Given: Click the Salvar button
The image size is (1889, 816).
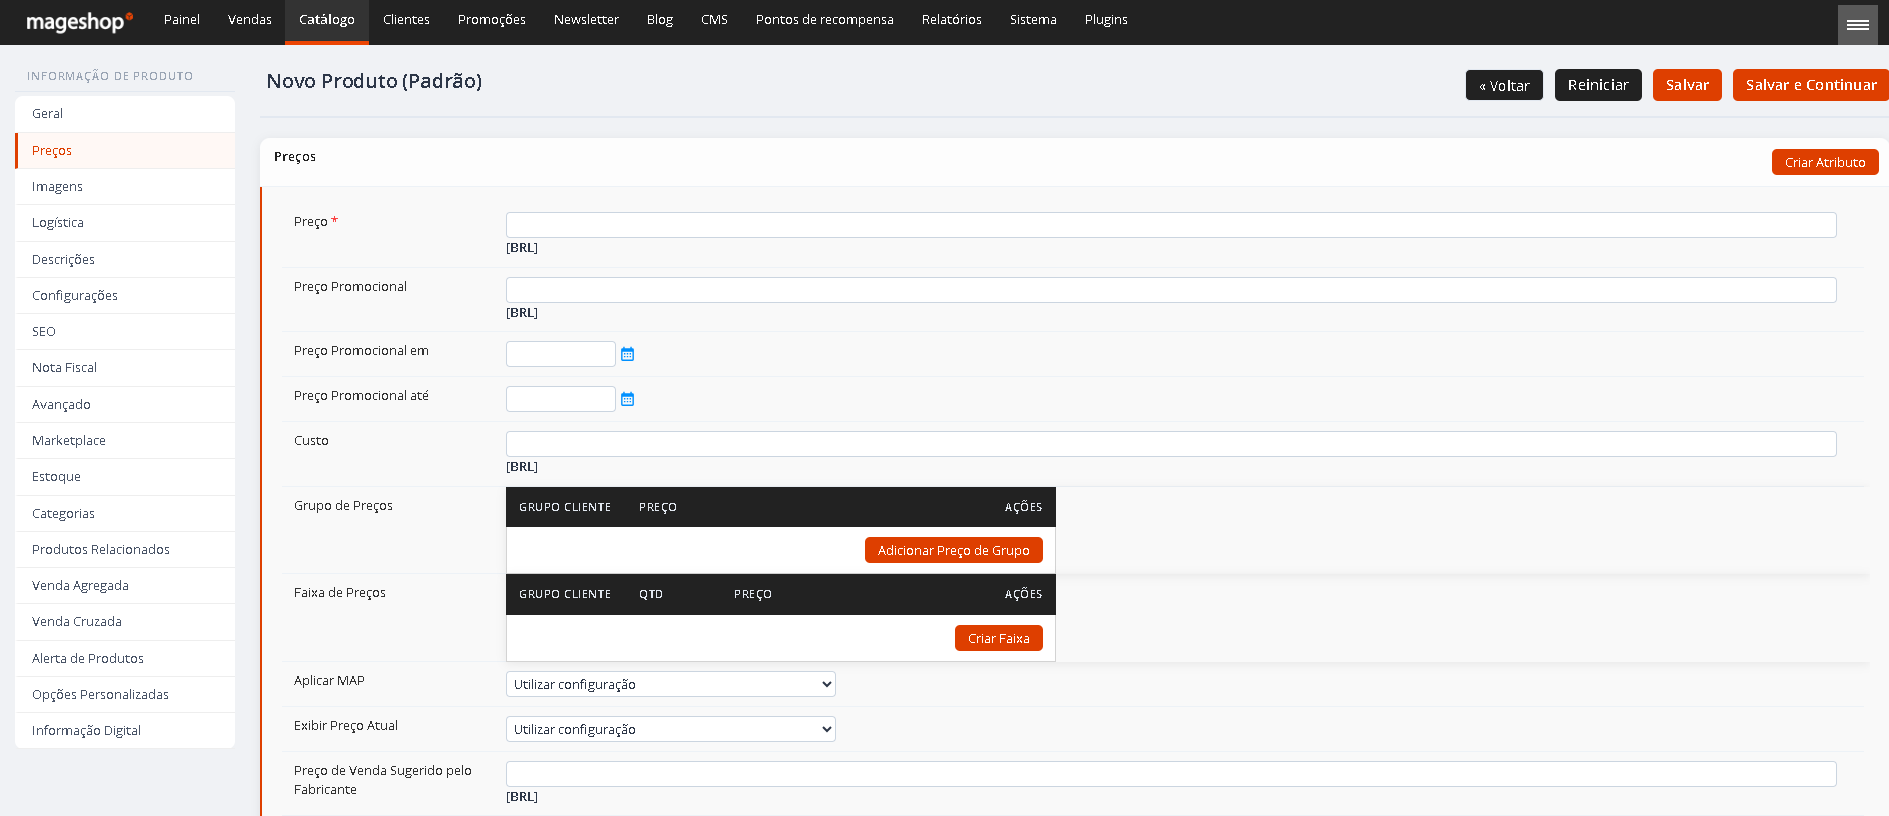Looking at the screenshot, I should [1687, 85].
